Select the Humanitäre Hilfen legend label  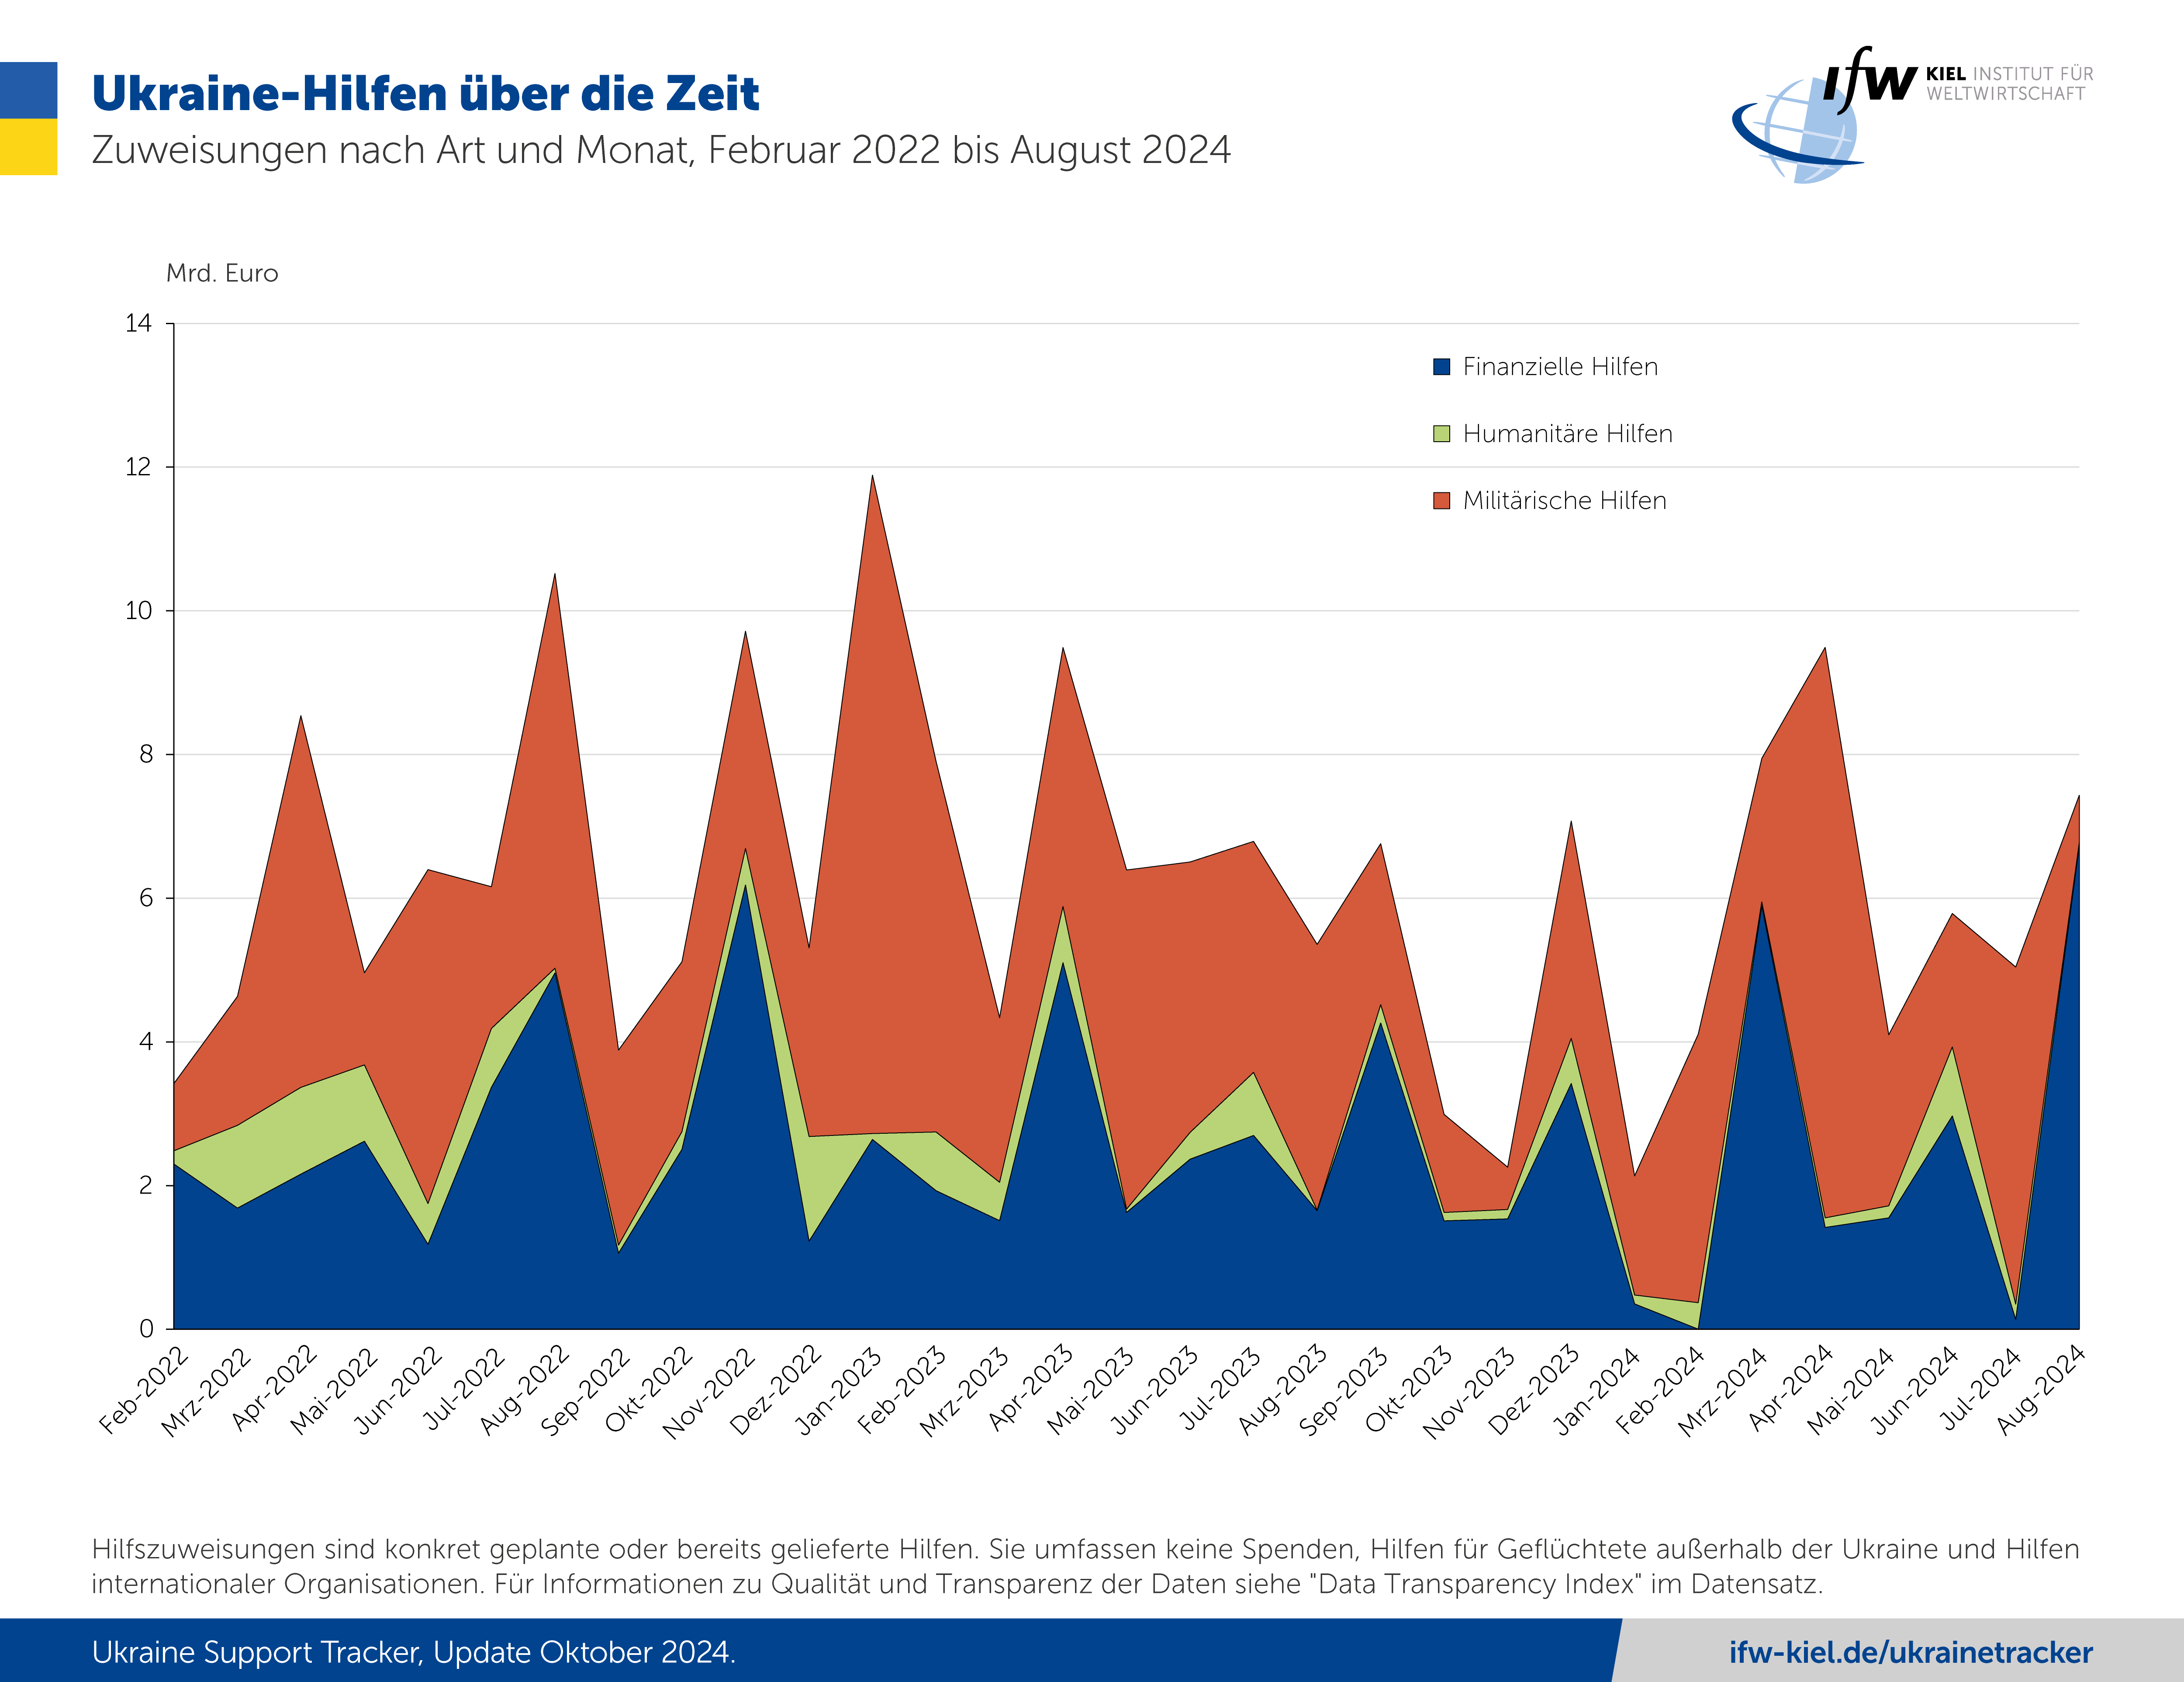click(1567, 434)
